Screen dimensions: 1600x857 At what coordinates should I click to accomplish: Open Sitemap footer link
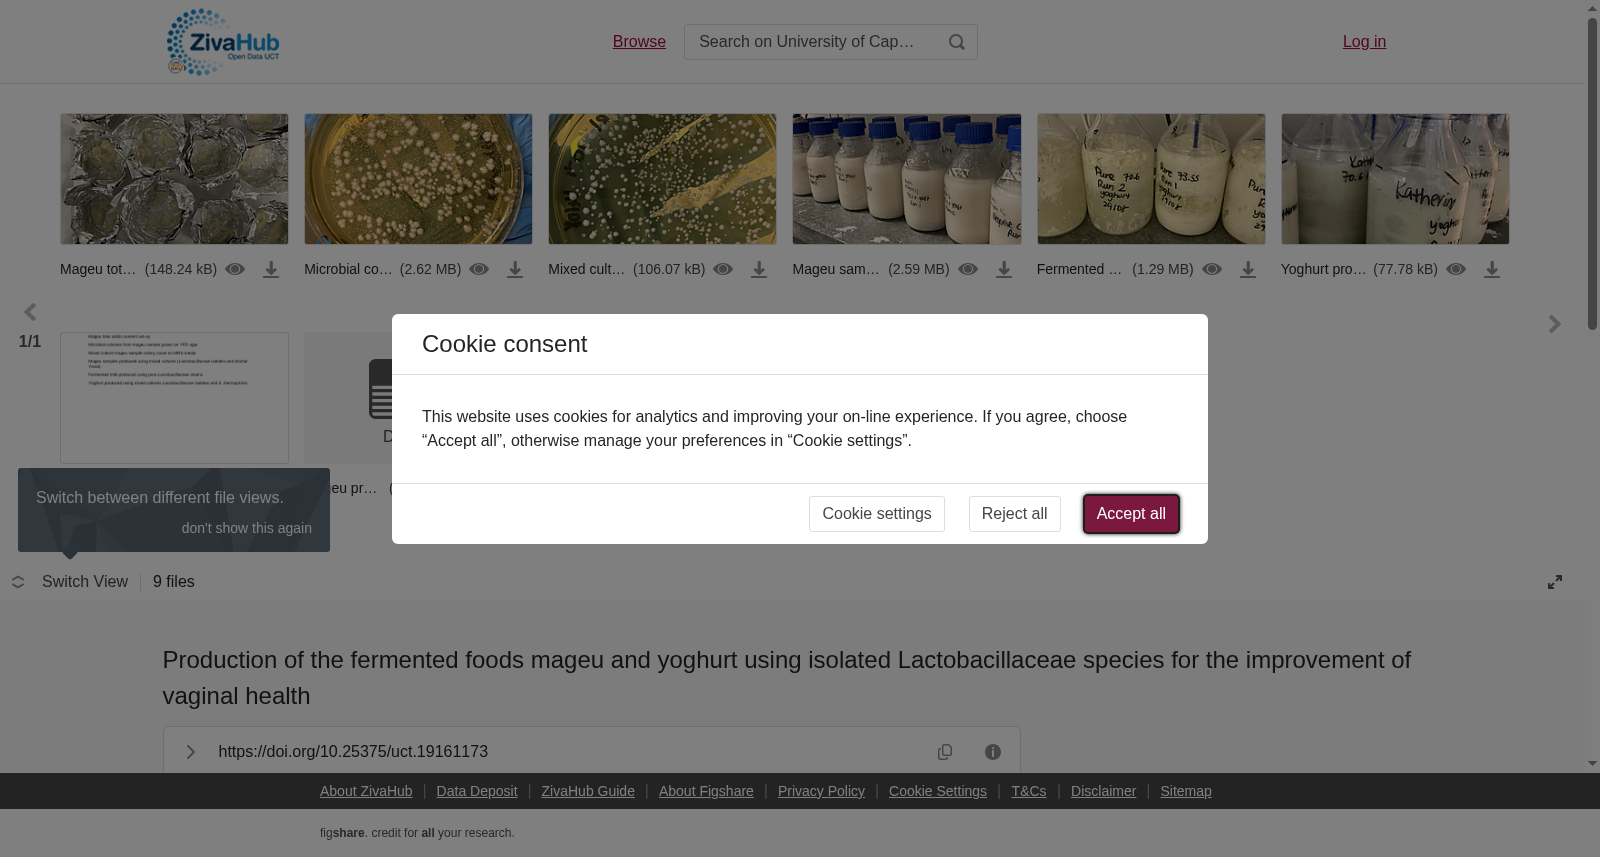(x=1186, y=791)
